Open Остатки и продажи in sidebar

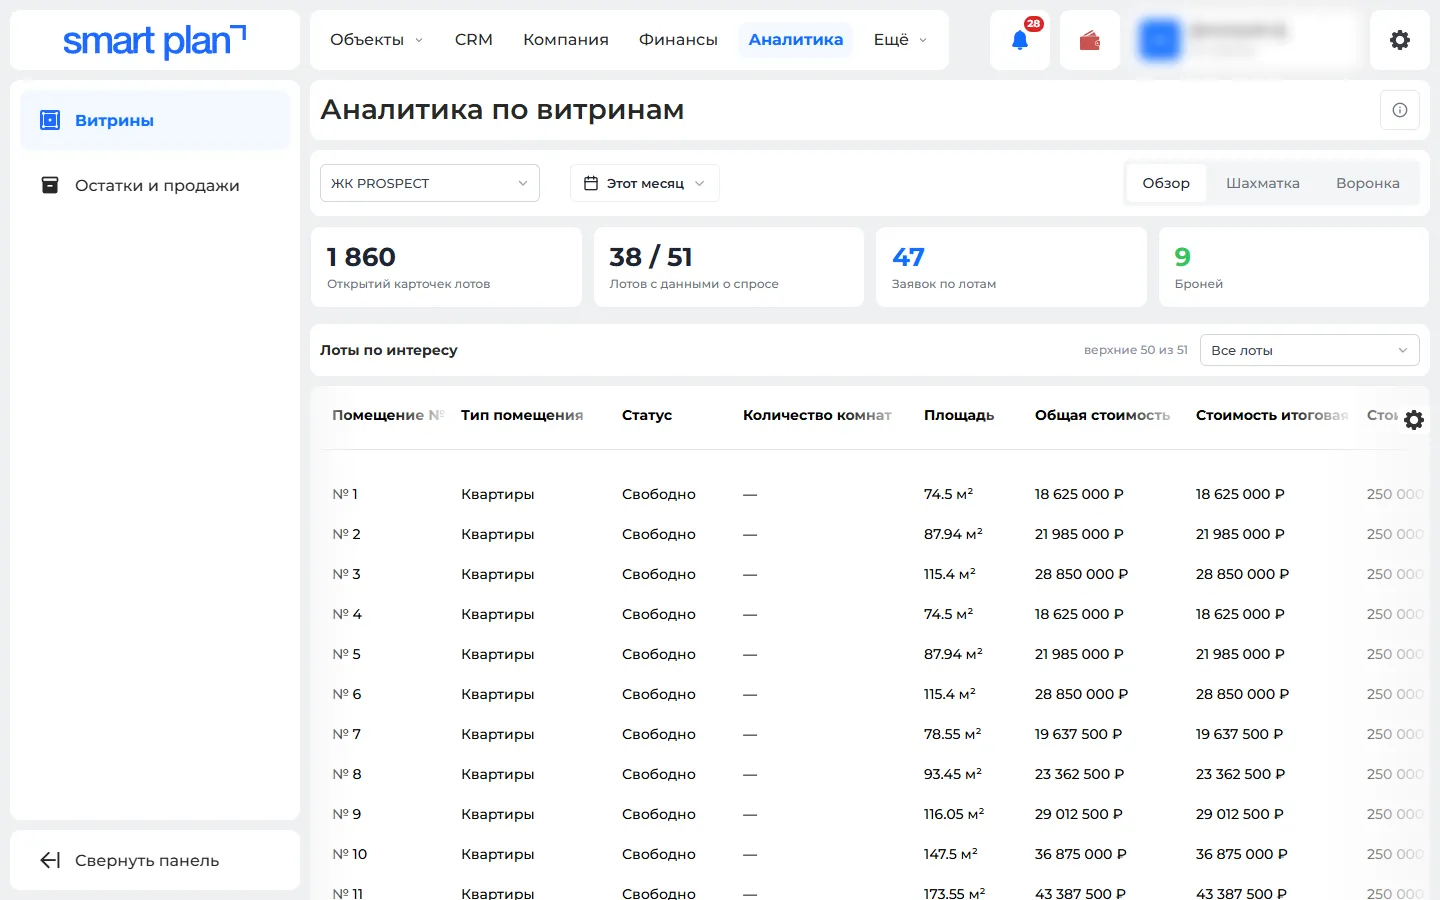(155, 185)
